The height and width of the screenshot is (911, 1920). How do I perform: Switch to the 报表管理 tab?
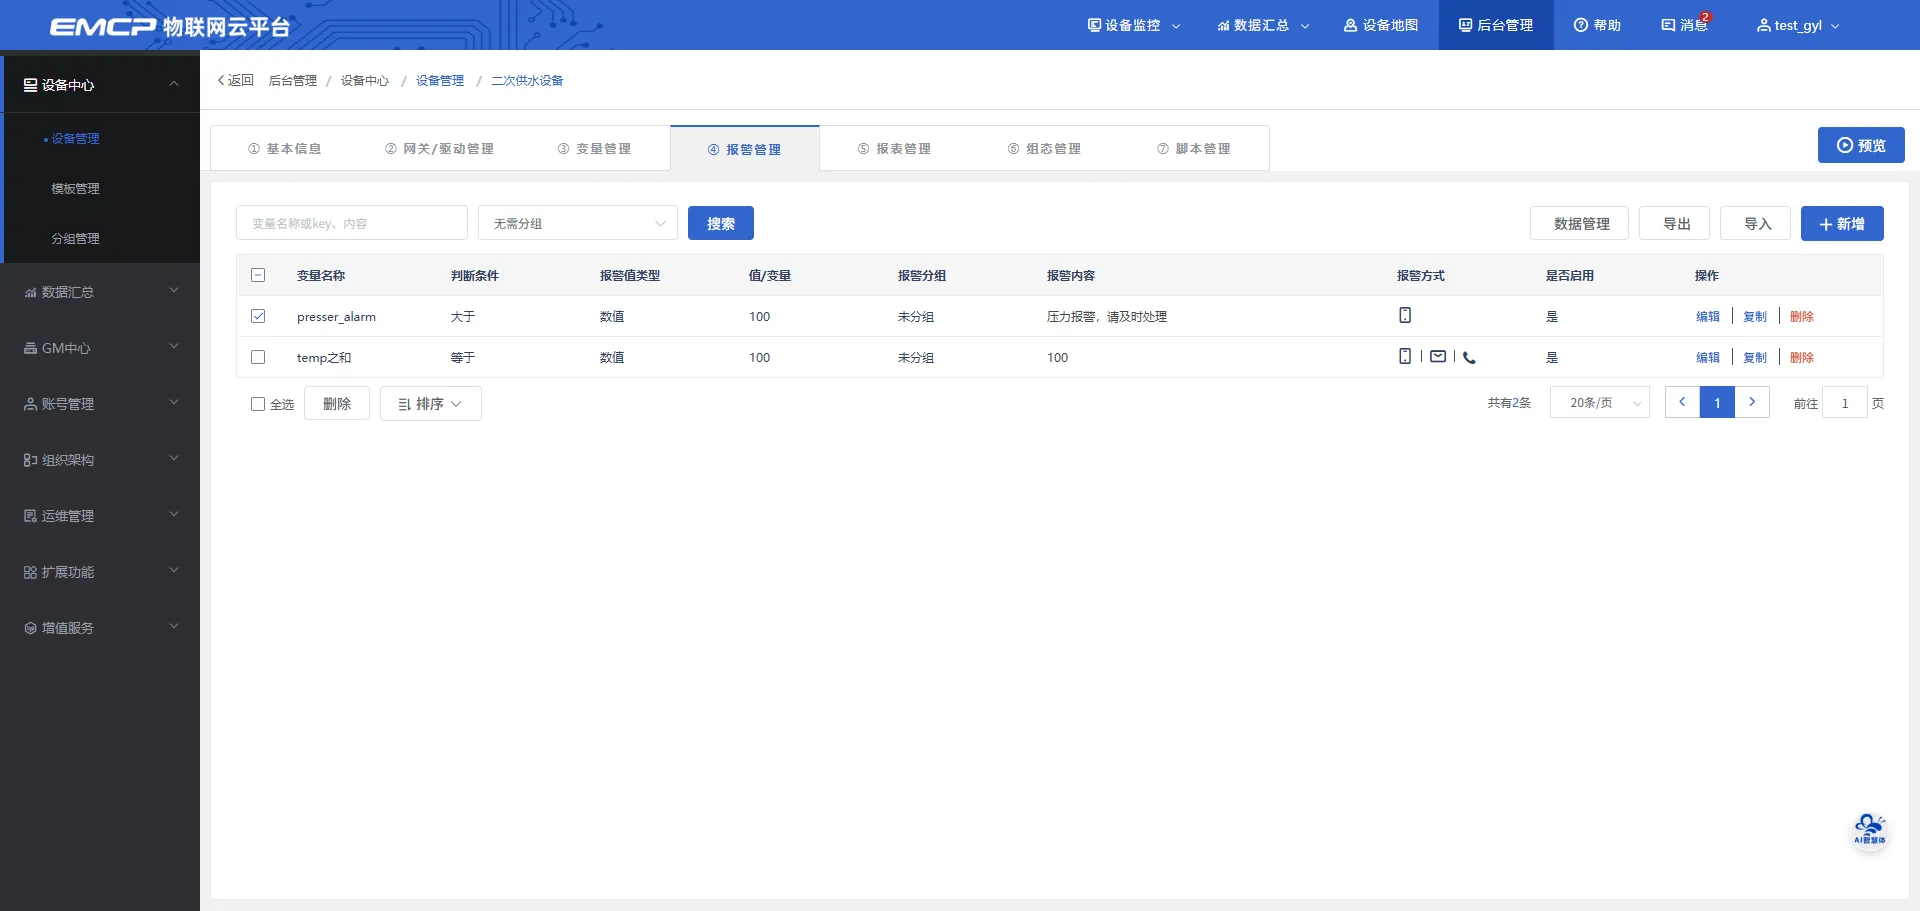(894, 148)
